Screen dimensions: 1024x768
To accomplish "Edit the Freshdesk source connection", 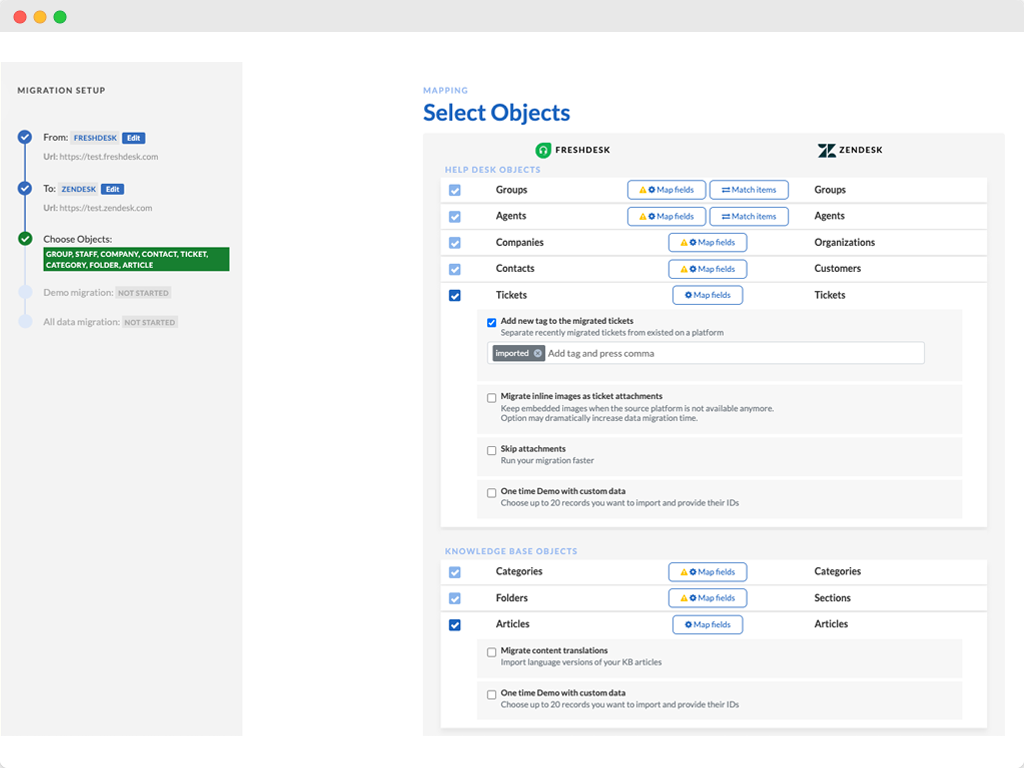I will click(x=134, y=138).
